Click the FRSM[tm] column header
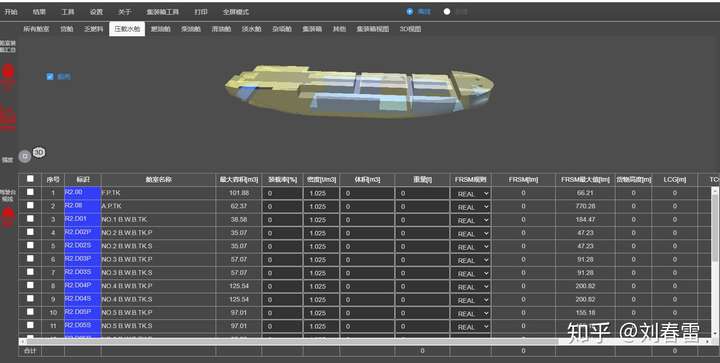Viewport: 720px width, 363px height. click(x=523, y=179)
